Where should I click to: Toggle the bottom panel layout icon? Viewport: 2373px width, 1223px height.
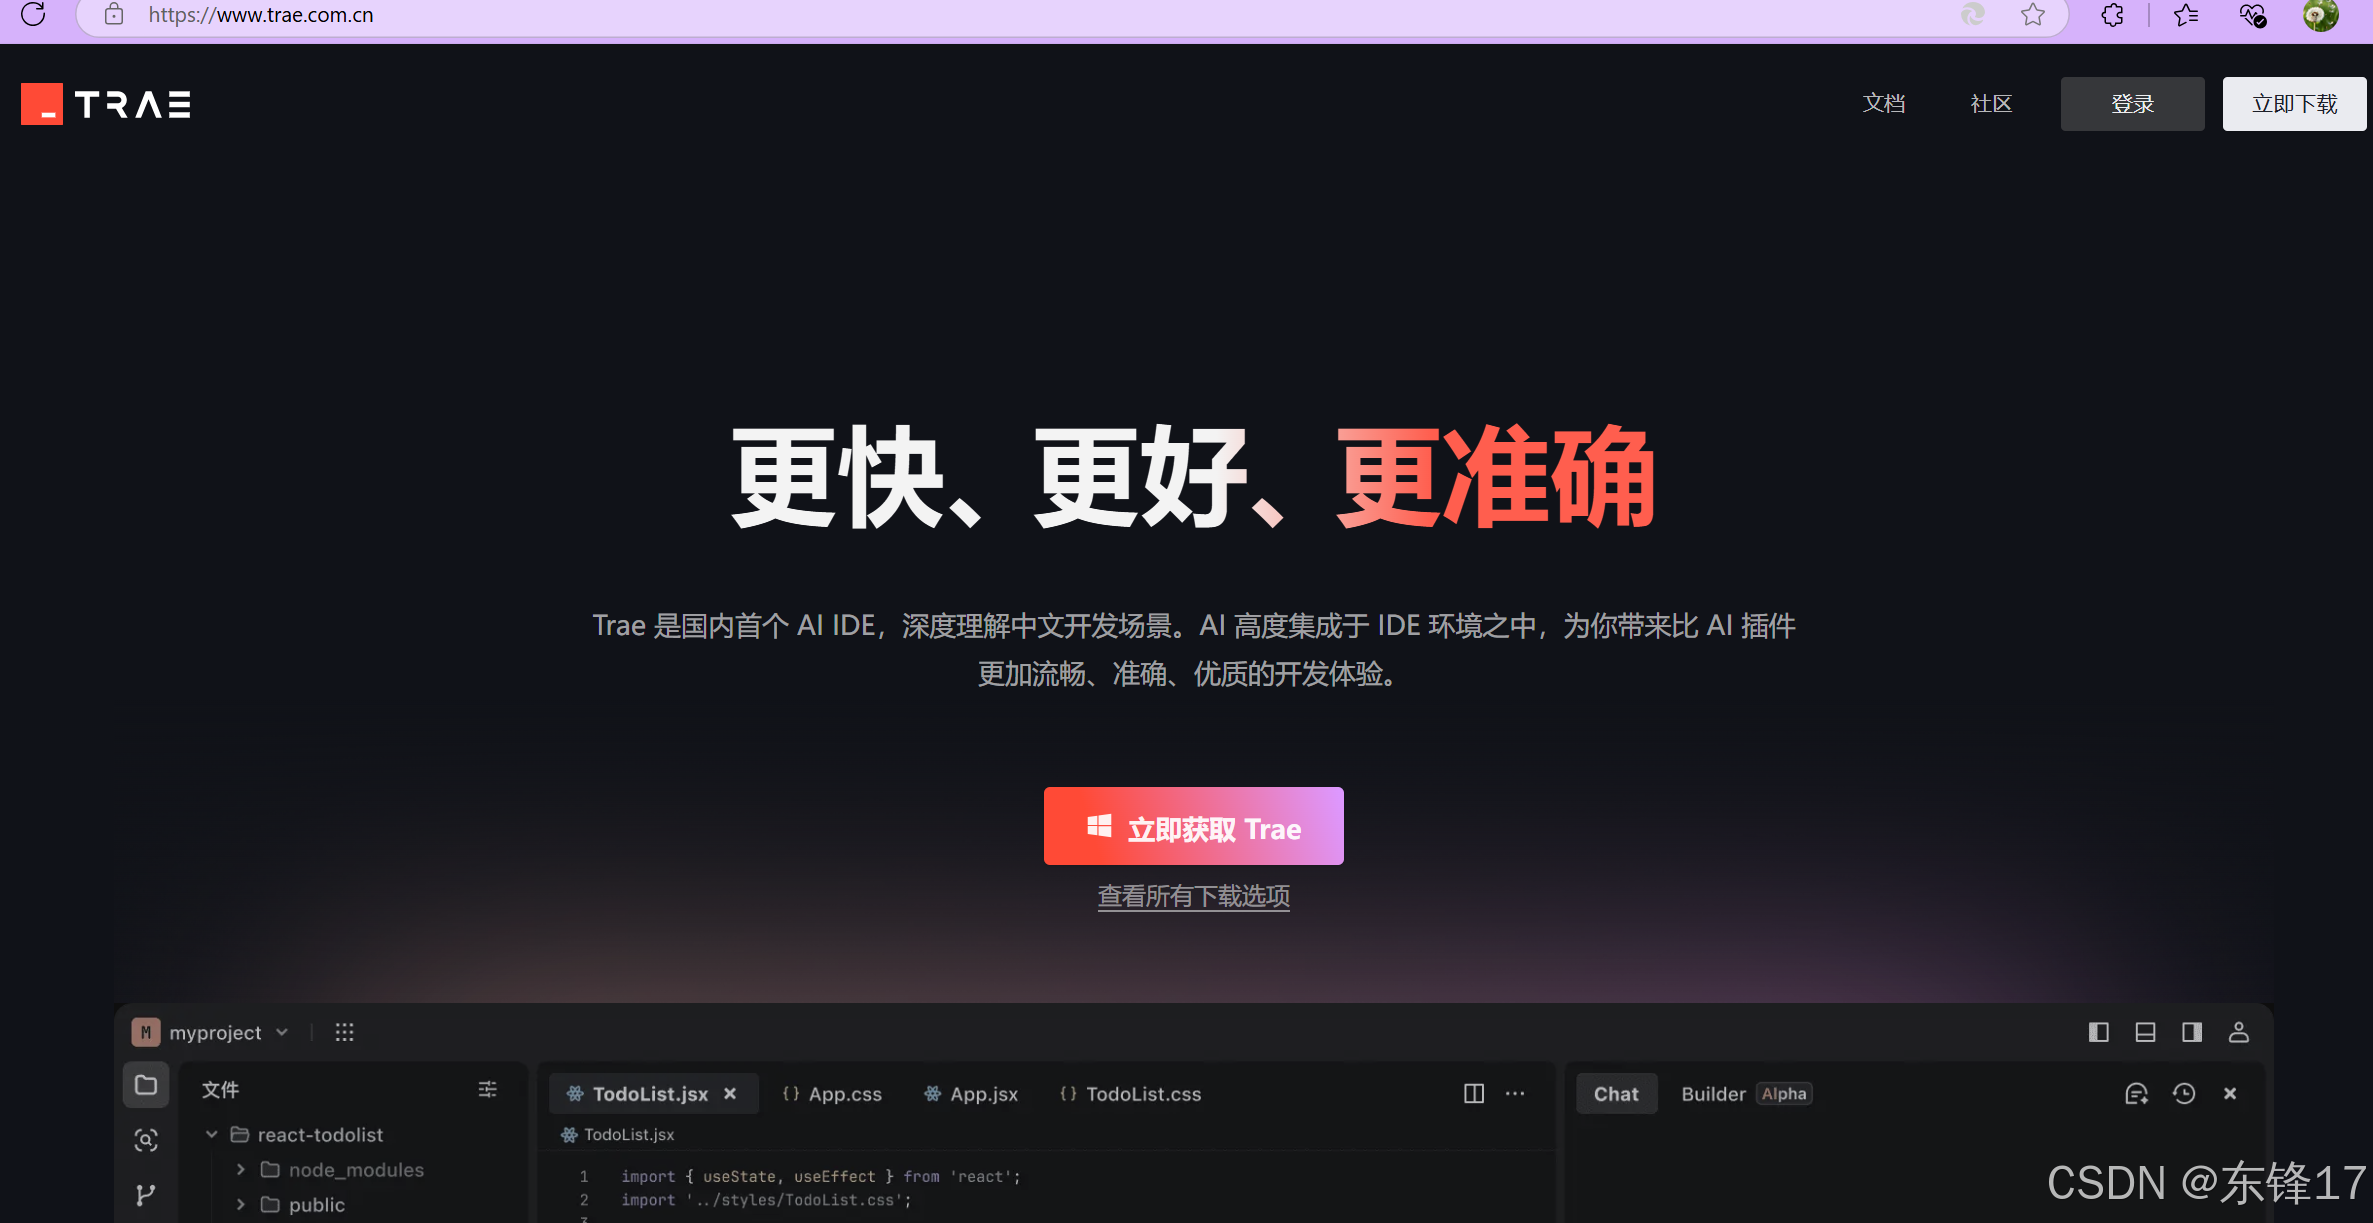2145,1033
